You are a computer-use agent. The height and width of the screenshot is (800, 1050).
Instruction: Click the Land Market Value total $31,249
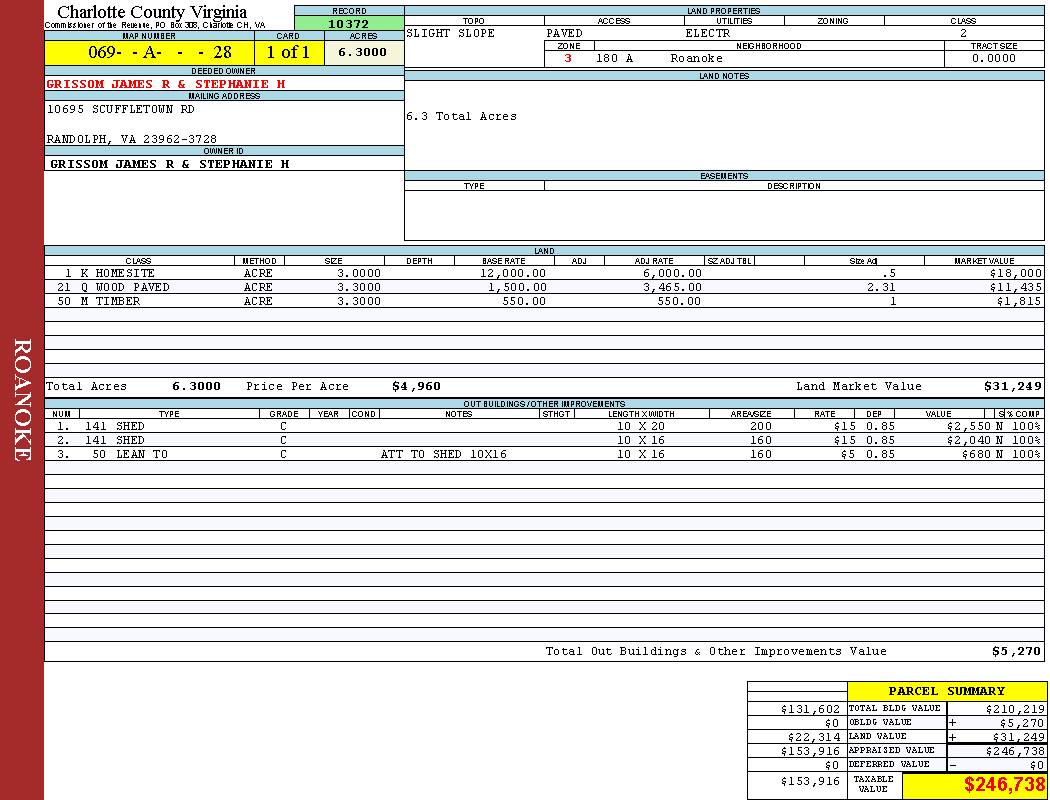(x=1012, y=386)
